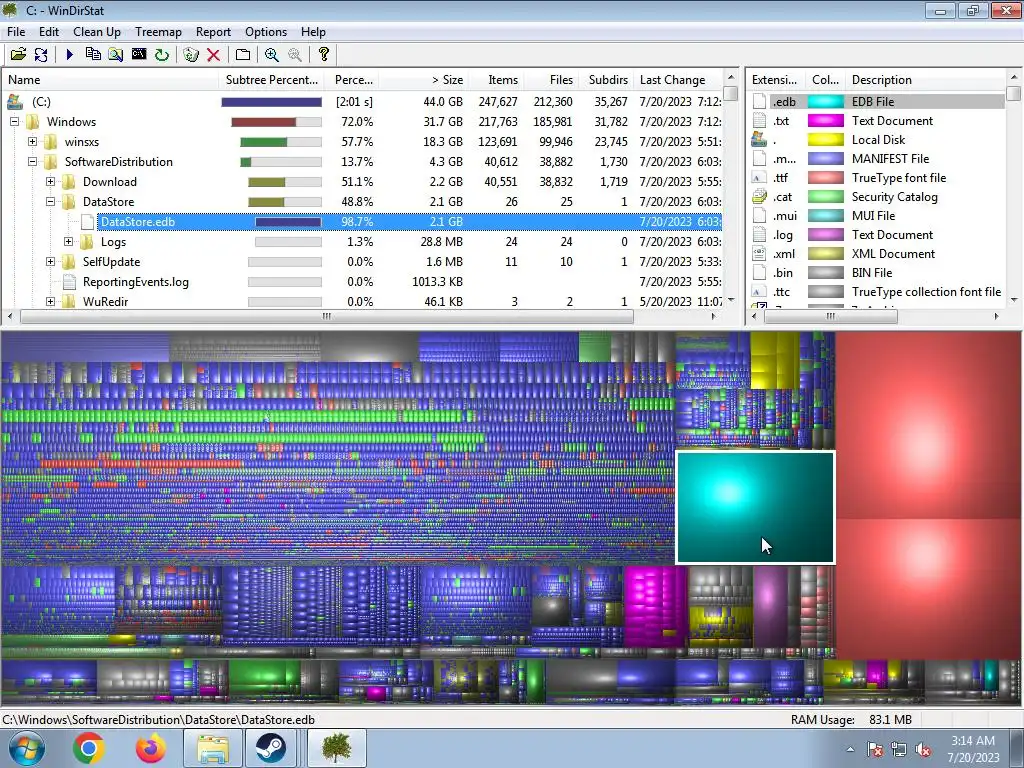Click the WinDirStat tree taskbar button
The image size is (1024, 768).
(336, 748)
